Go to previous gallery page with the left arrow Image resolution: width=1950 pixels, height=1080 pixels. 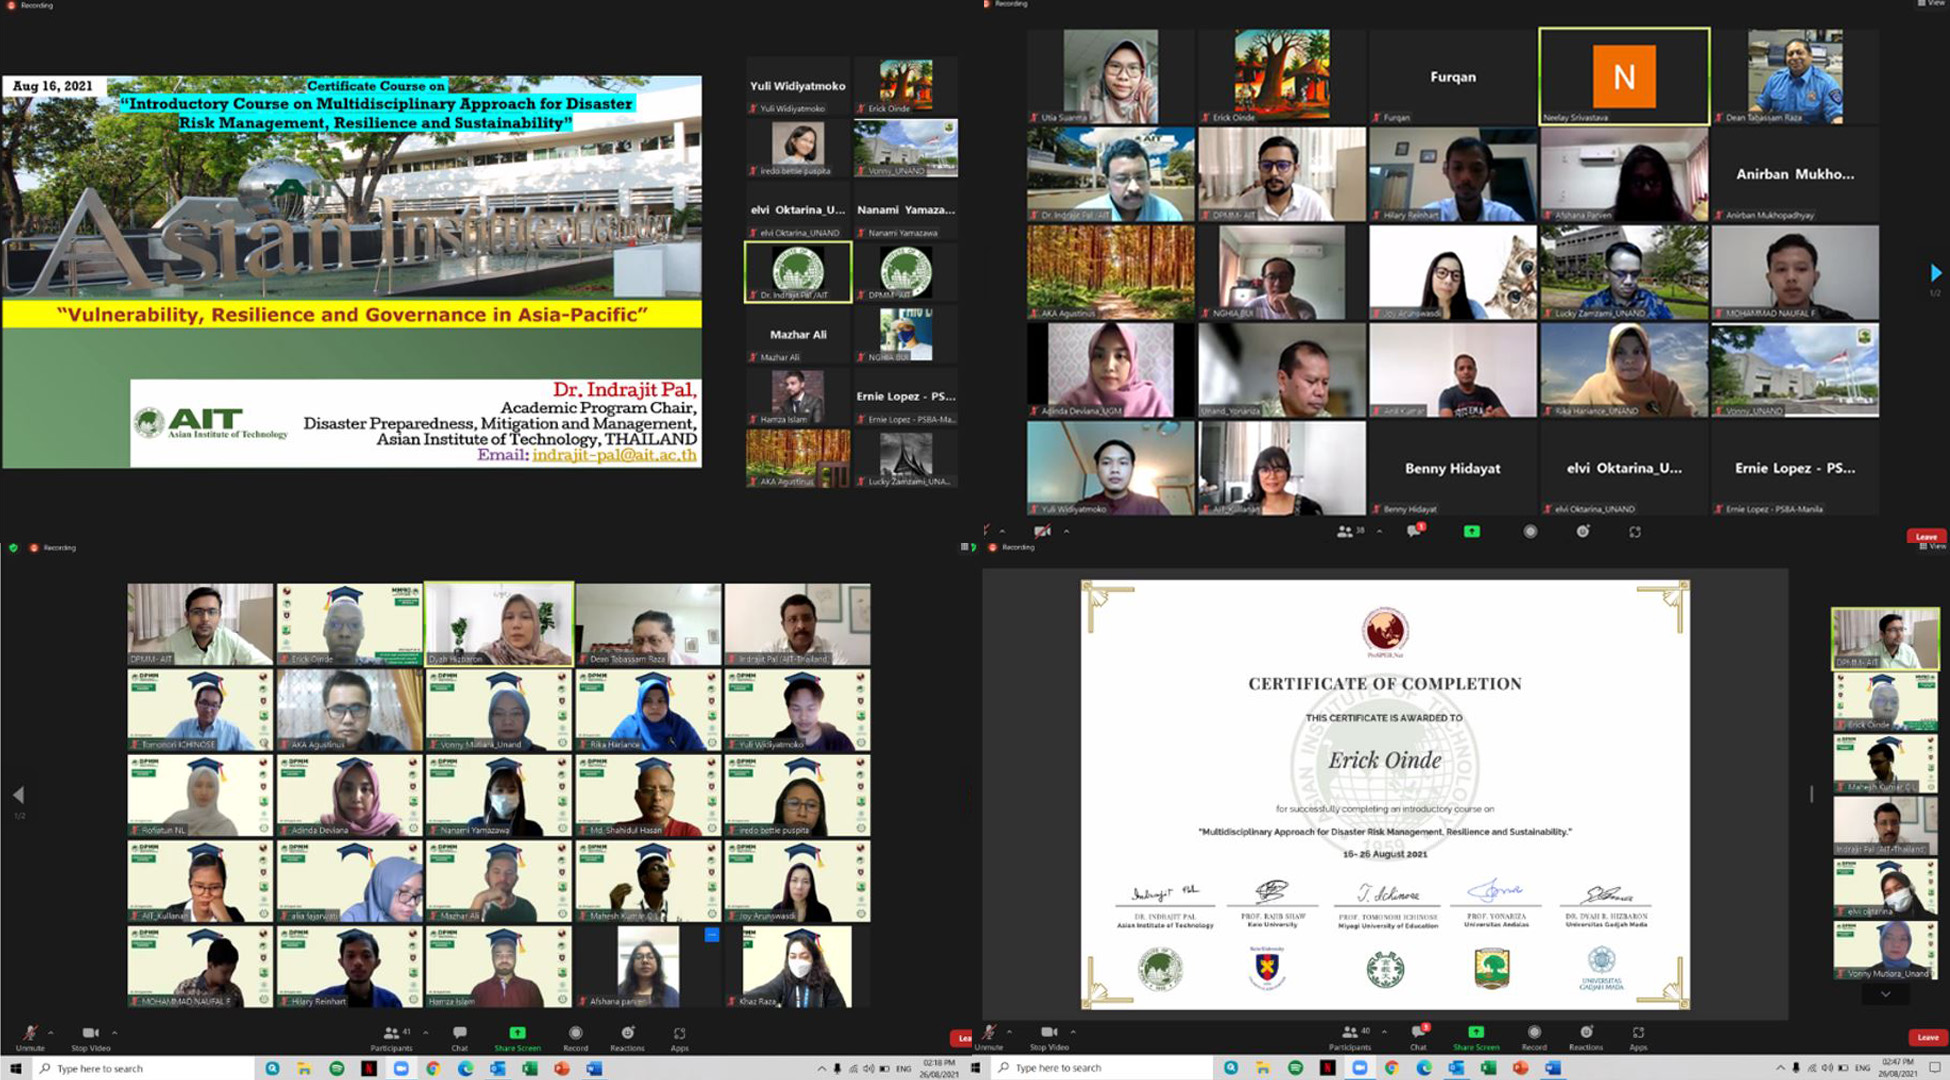(x=18, y=795)
